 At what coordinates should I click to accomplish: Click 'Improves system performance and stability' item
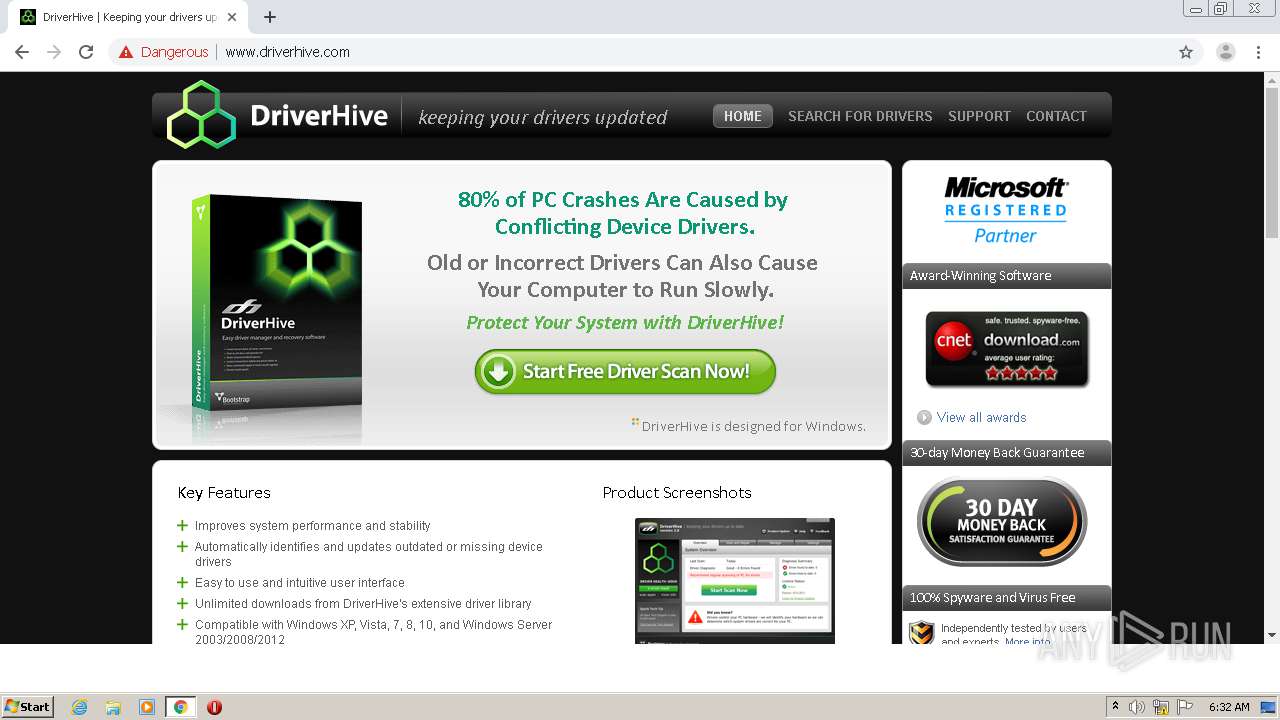(312, 525)
